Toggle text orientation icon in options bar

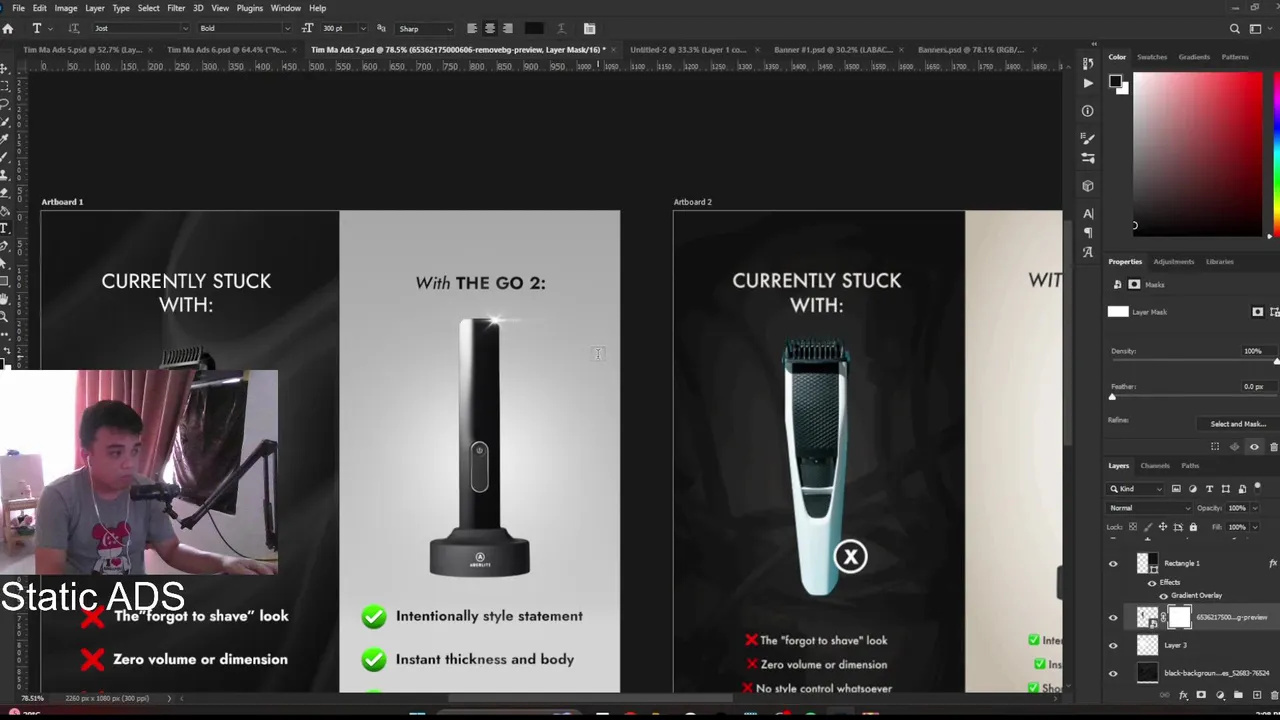pos(74,28)
